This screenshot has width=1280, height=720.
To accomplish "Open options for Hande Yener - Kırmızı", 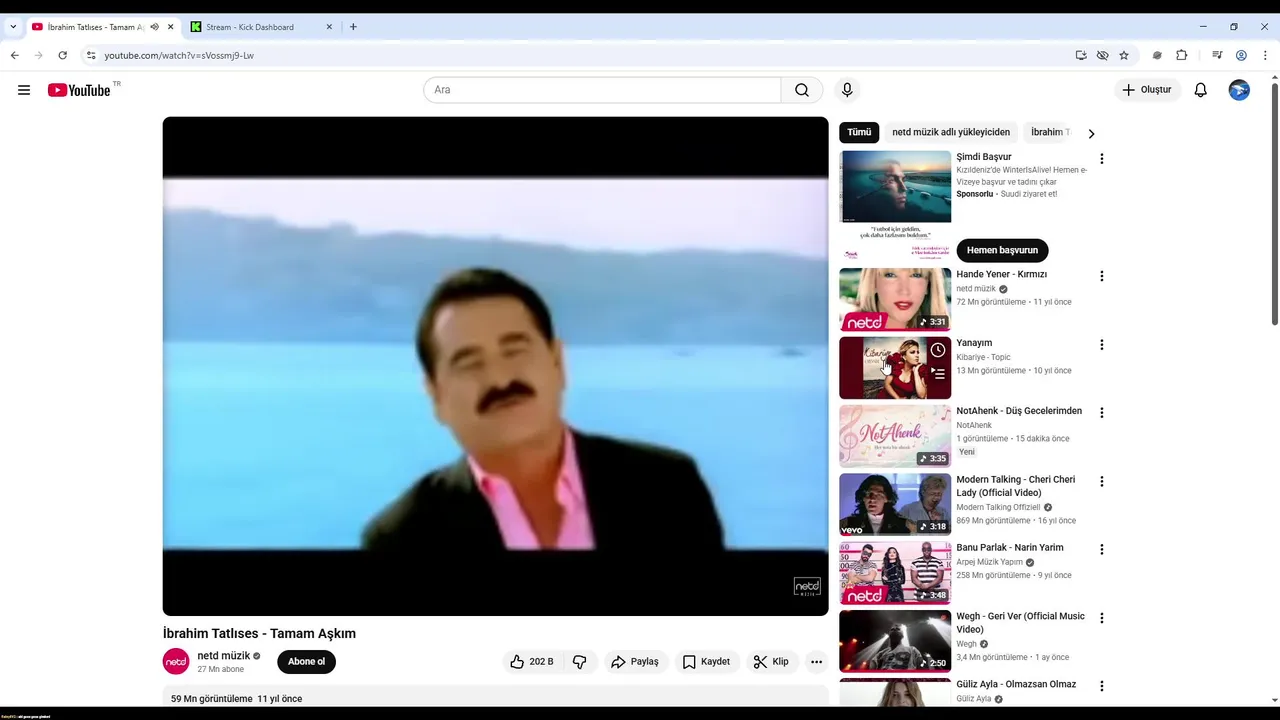I will click(1102, 276).
